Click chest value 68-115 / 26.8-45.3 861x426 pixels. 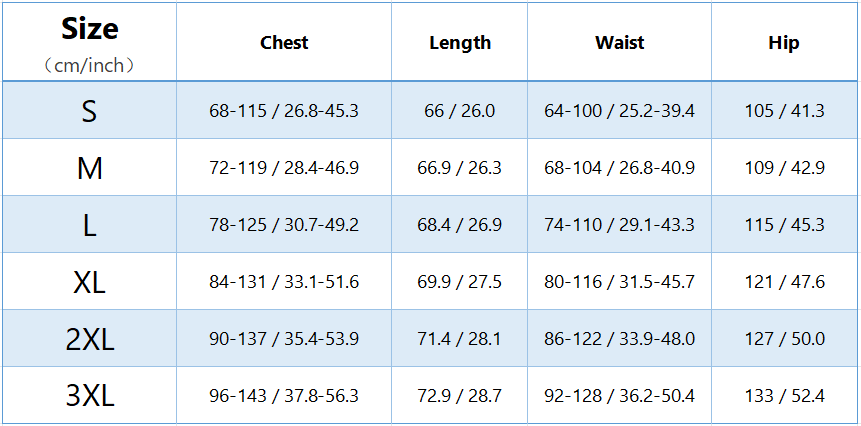click(284, 111)
